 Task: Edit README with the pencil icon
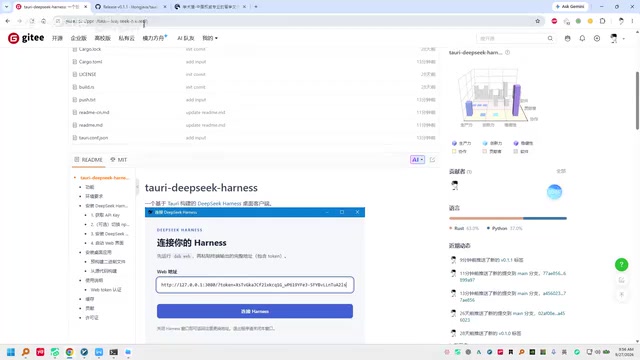[432, 160]
